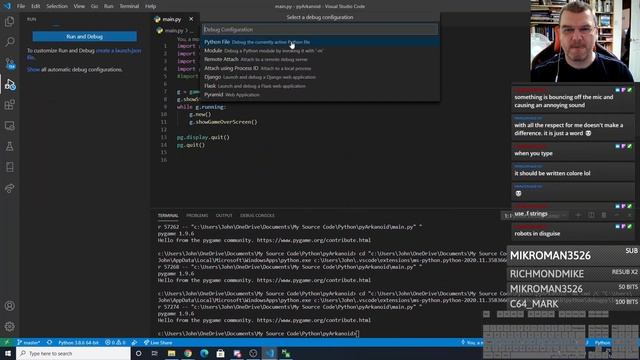The width and height of the screenshot is (640, 360).
Task: Close the main.py editor tab
Action: pyautogui.click(x=191, y=19)
